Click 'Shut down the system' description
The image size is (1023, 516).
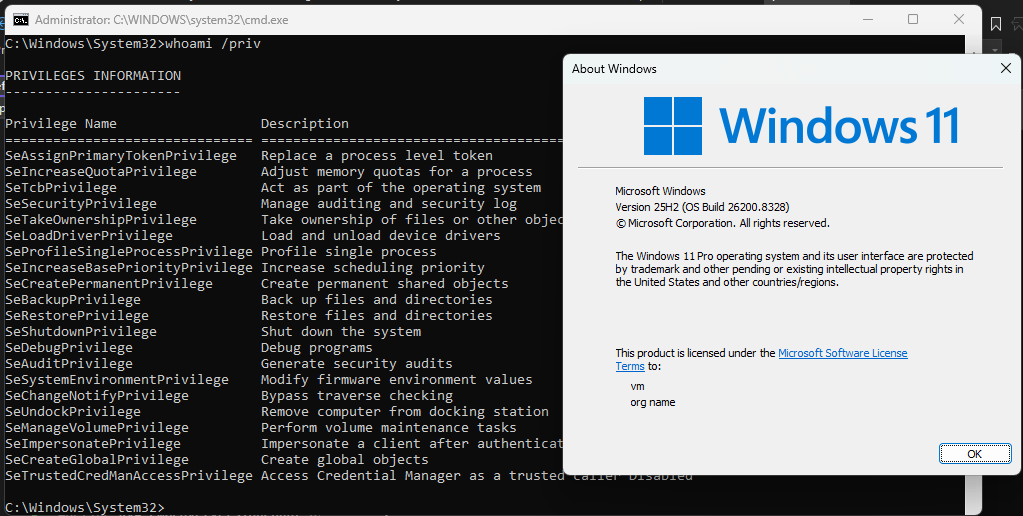click(341, 331)
